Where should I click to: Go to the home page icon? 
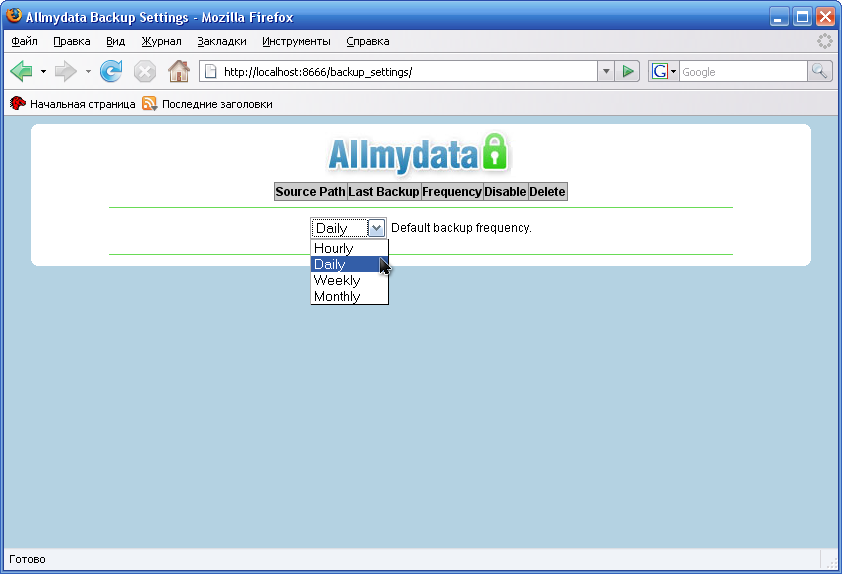click(x=179, y=71)
